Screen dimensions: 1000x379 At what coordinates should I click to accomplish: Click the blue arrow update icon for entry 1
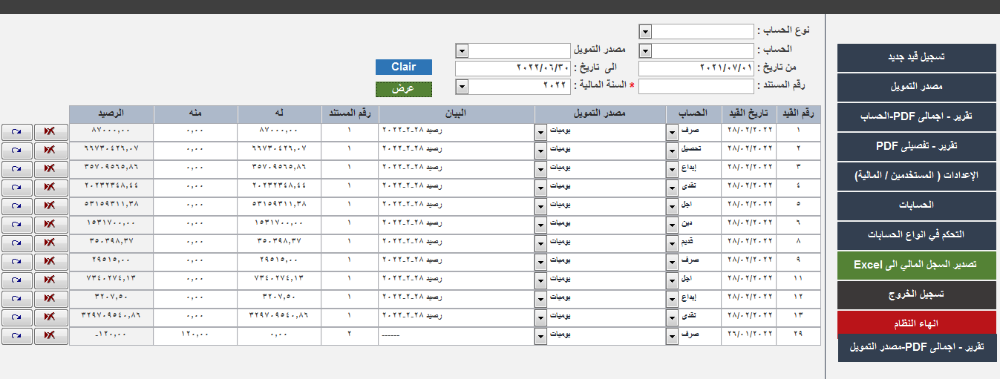click(x=17, y=132)
